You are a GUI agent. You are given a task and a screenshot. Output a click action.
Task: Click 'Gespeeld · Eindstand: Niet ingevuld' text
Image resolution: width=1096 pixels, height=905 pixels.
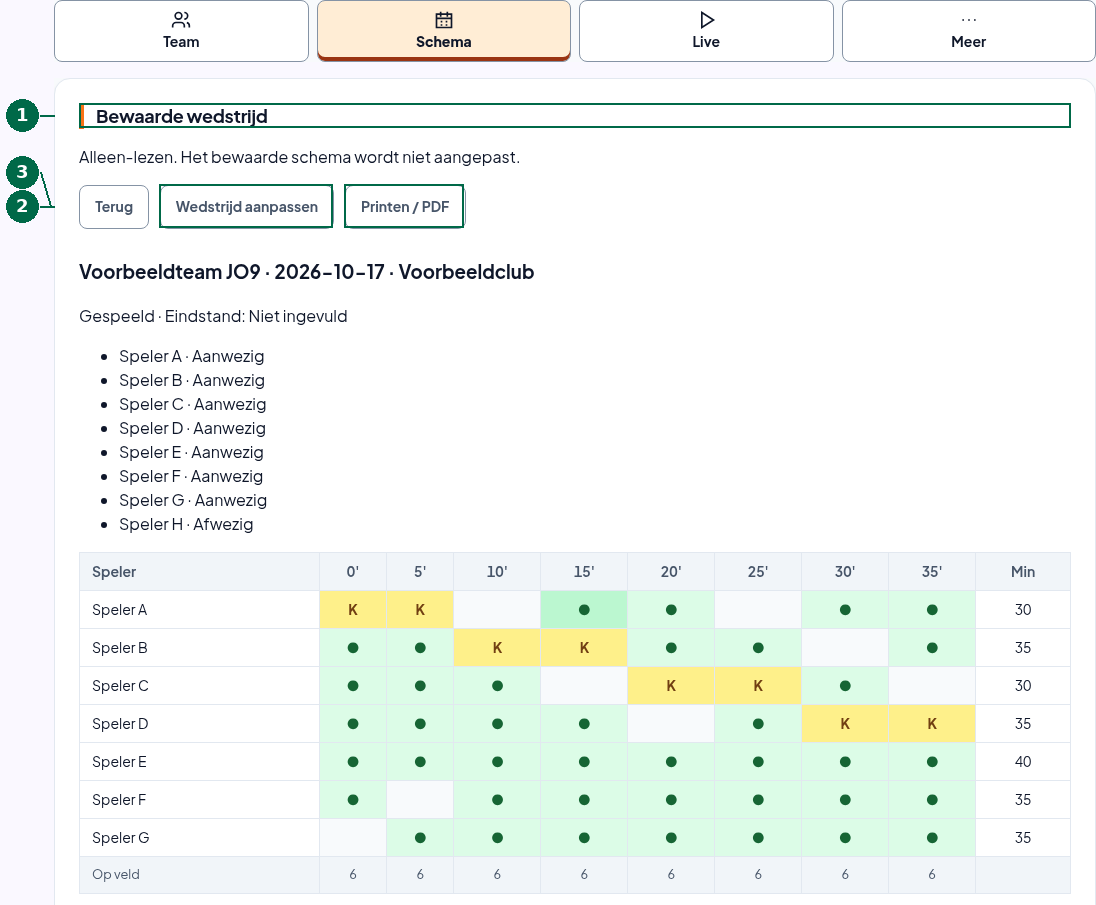[213, 317]
